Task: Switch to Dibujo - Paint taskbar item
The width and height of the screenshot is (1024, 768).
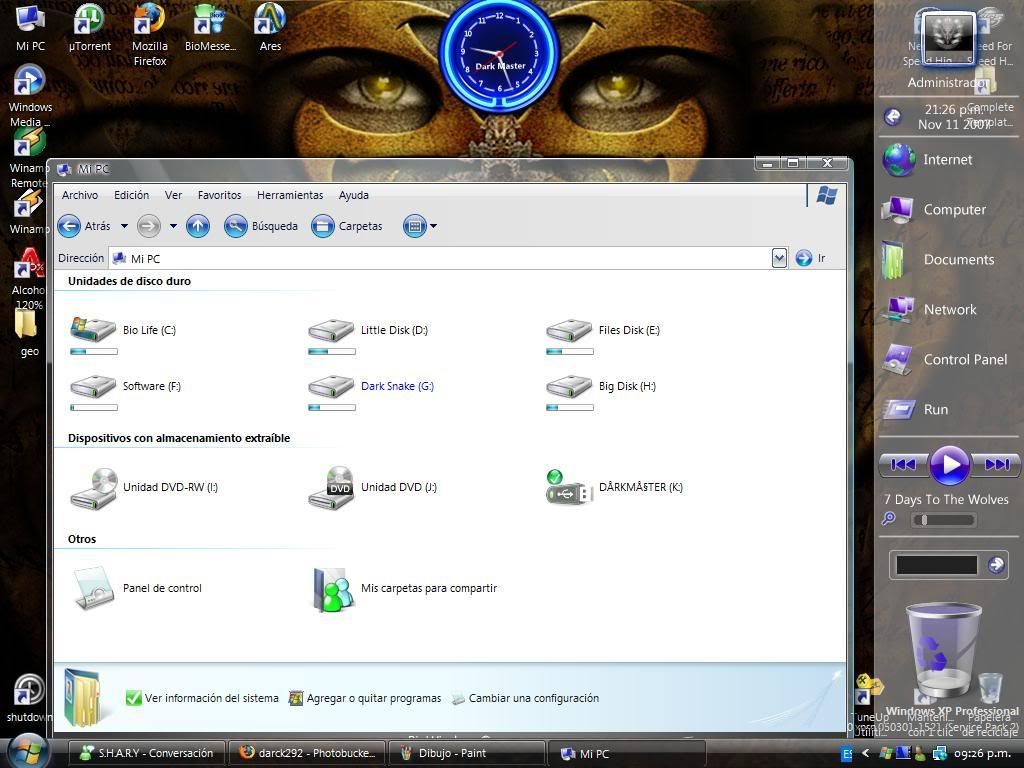Action: click(467, 753)
